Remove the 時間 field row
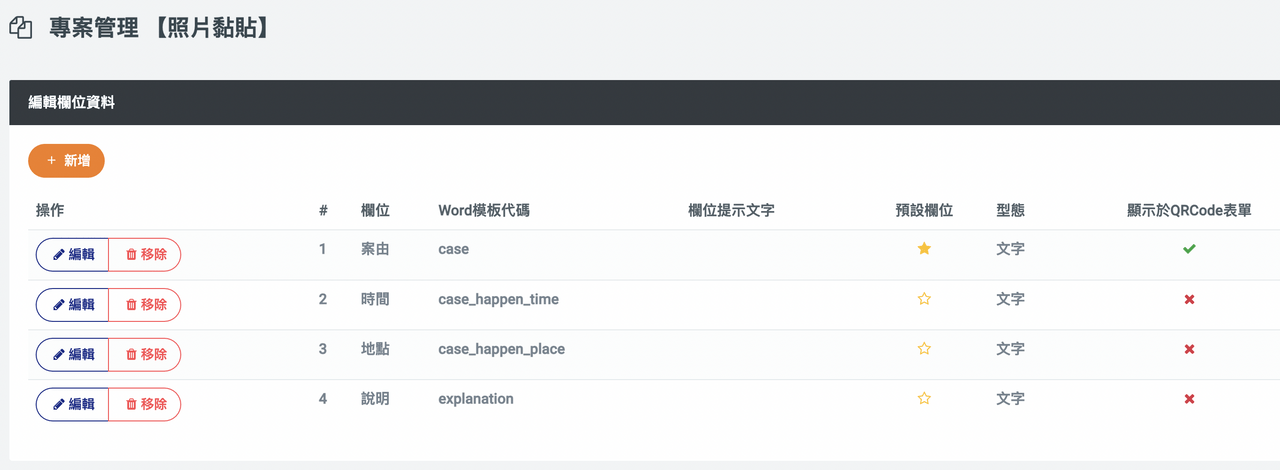The image size is (1280, 470). click(145, 304)
